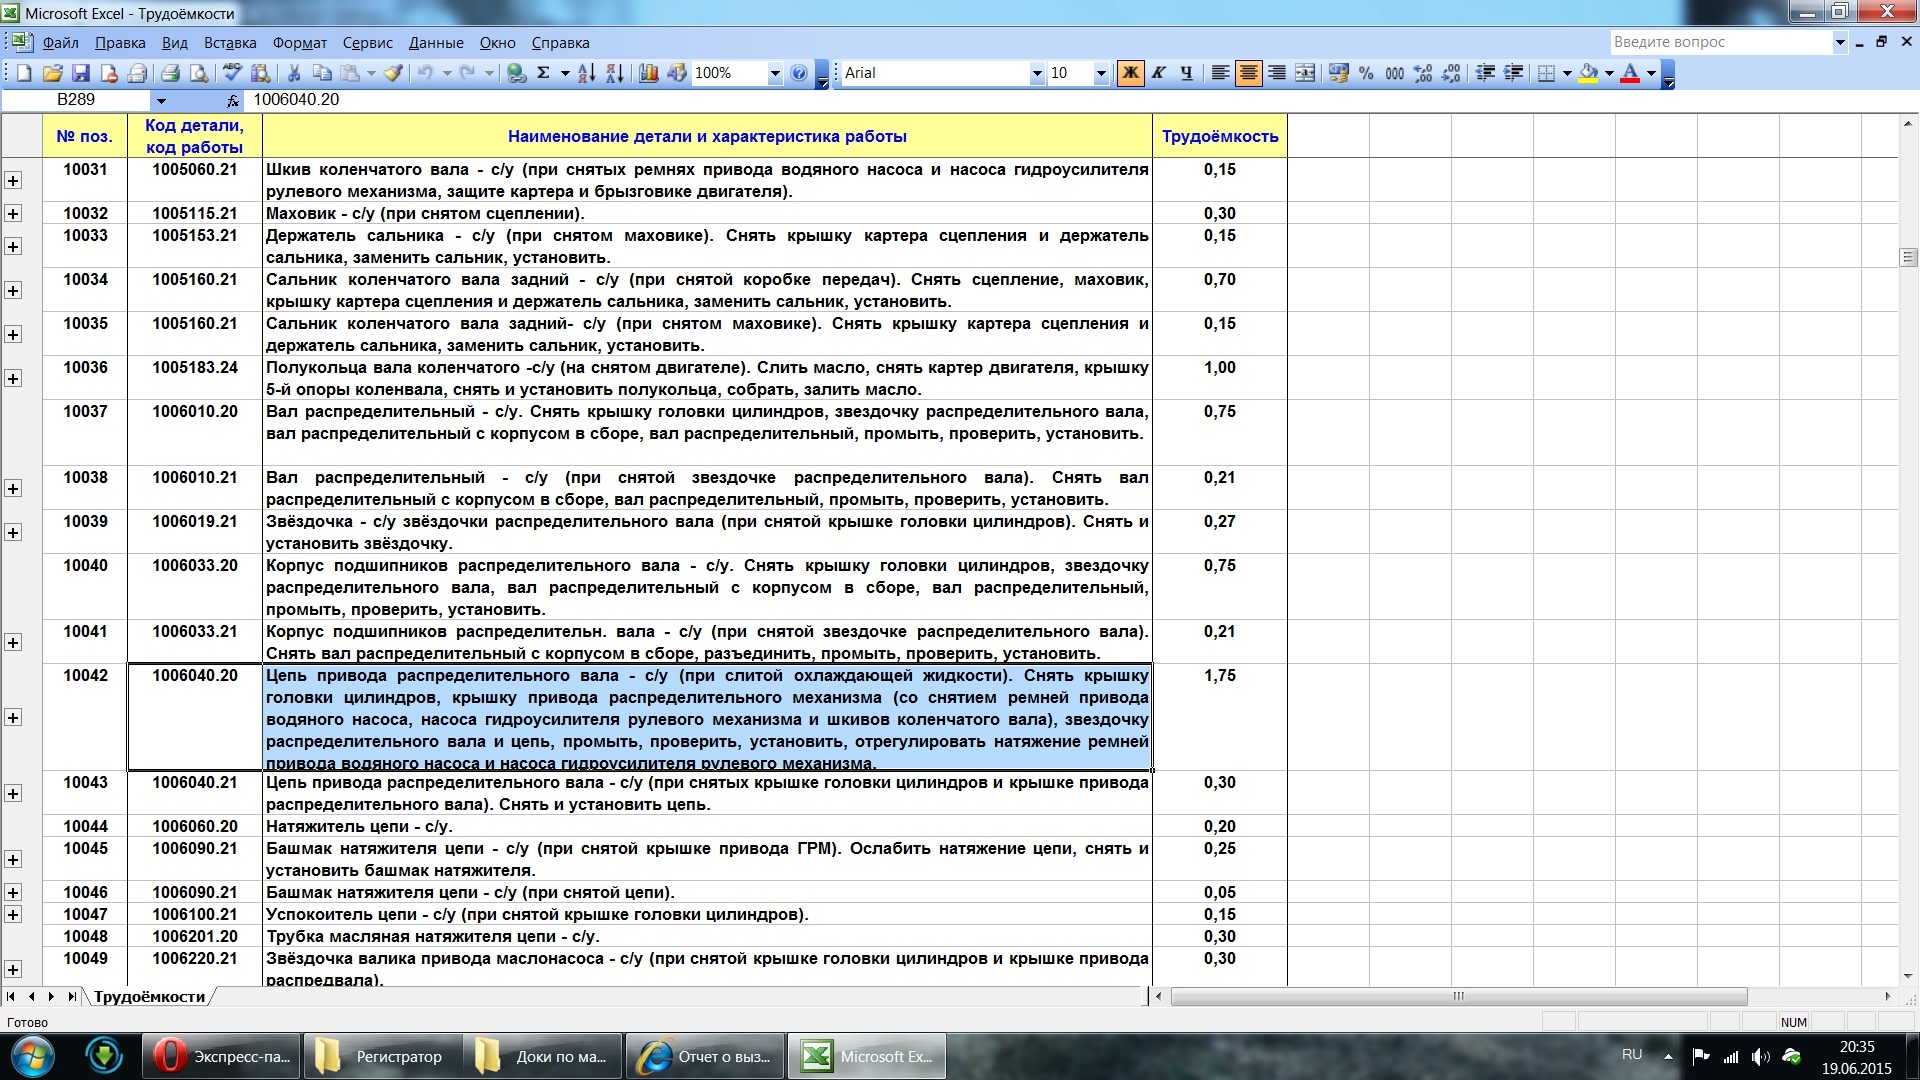
Task: Open the zoom 100% dropdown
Action: (x=774, y=73)
